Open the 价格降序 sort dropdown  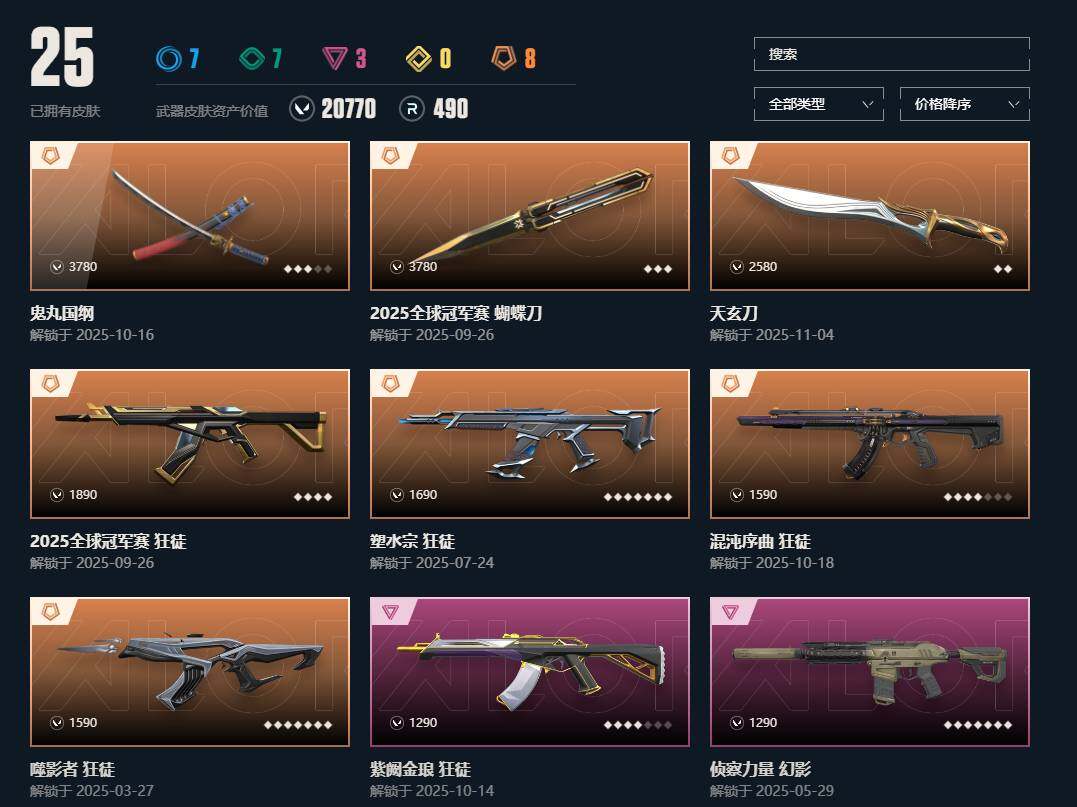964,104
